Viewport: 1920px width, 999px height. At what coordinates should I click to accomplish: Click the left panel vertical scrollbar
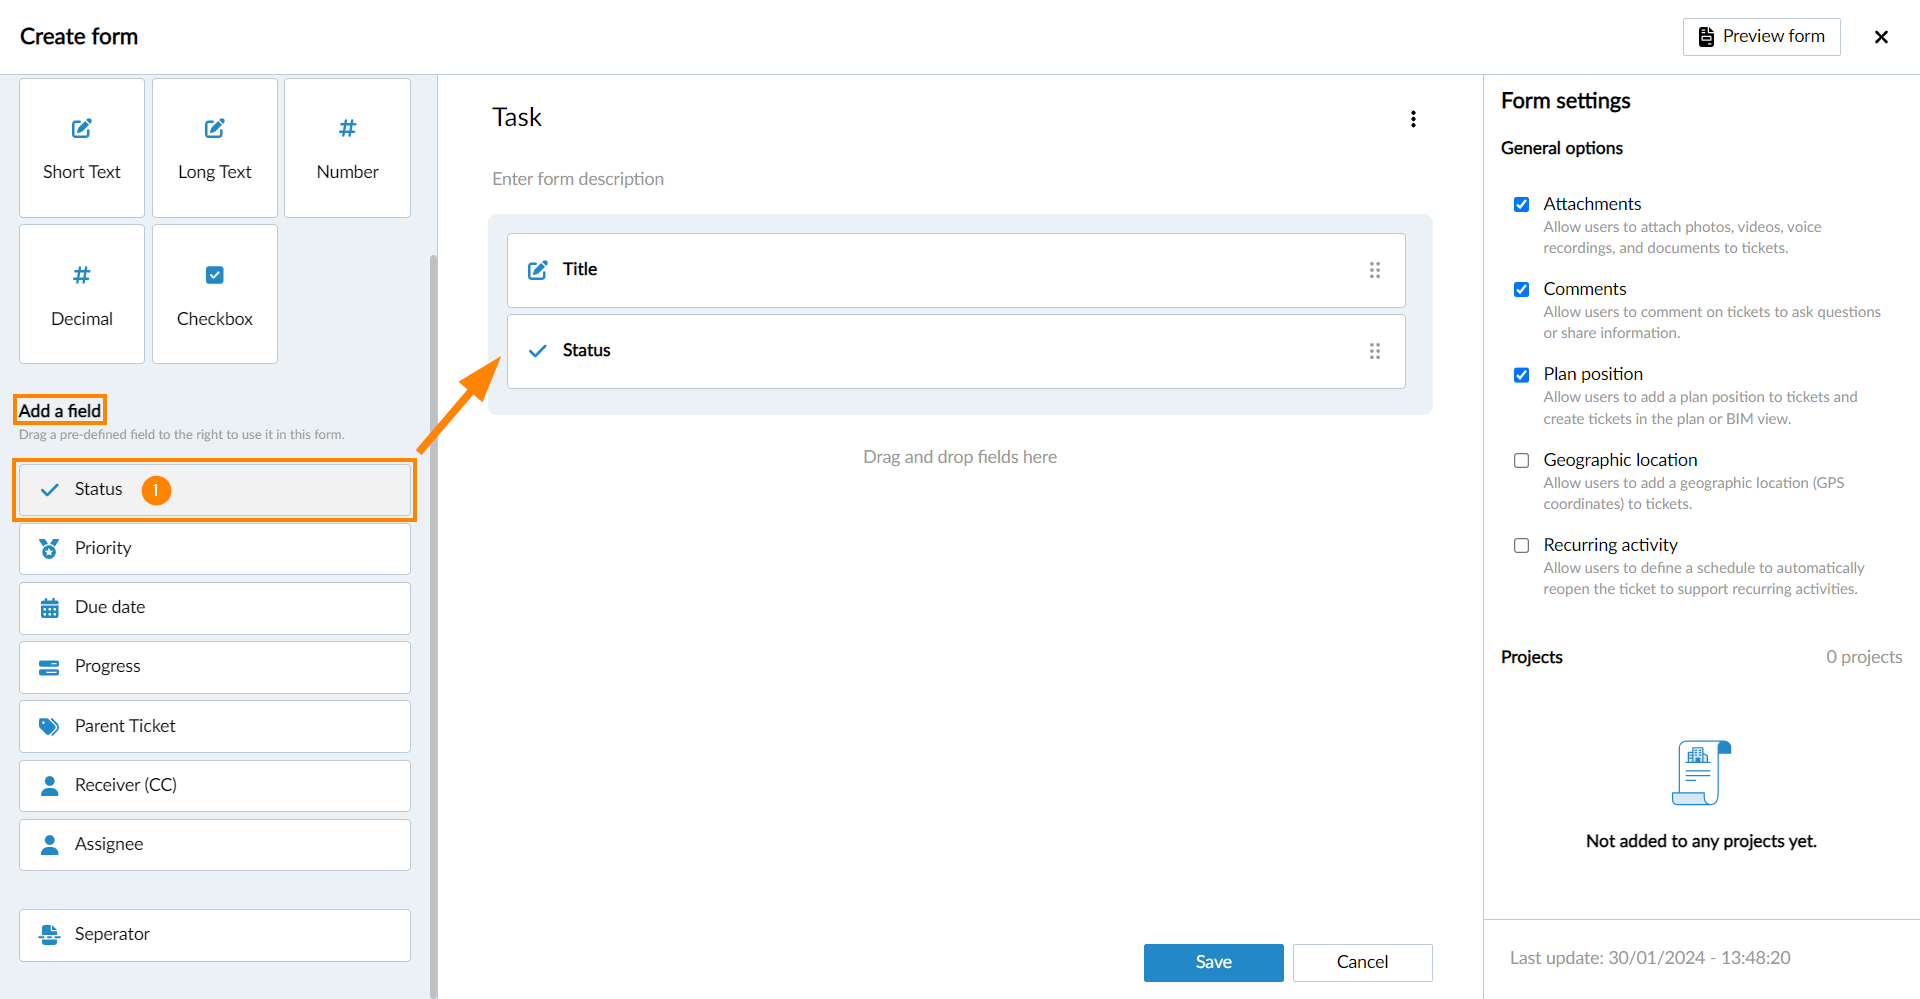click(433, 620)
